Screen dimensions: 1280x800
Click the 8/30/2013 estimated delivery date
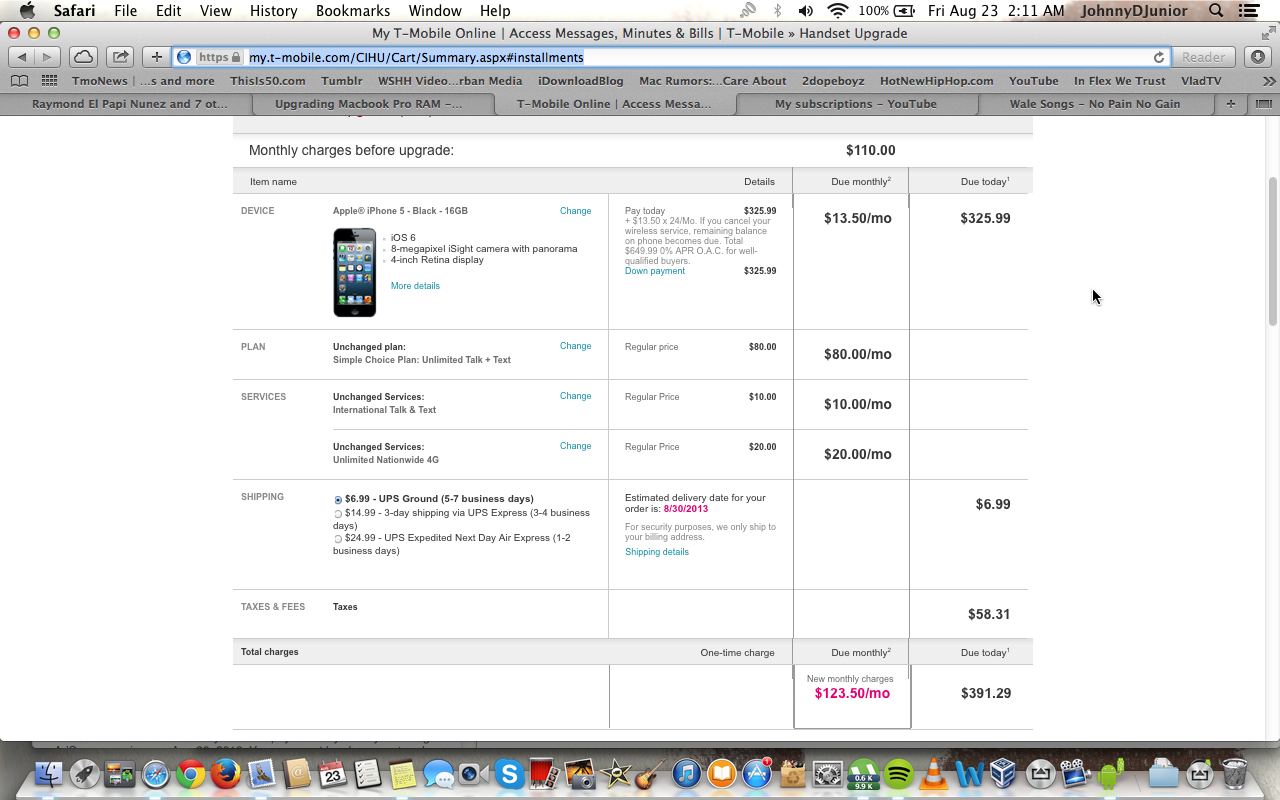coord(686,509)
